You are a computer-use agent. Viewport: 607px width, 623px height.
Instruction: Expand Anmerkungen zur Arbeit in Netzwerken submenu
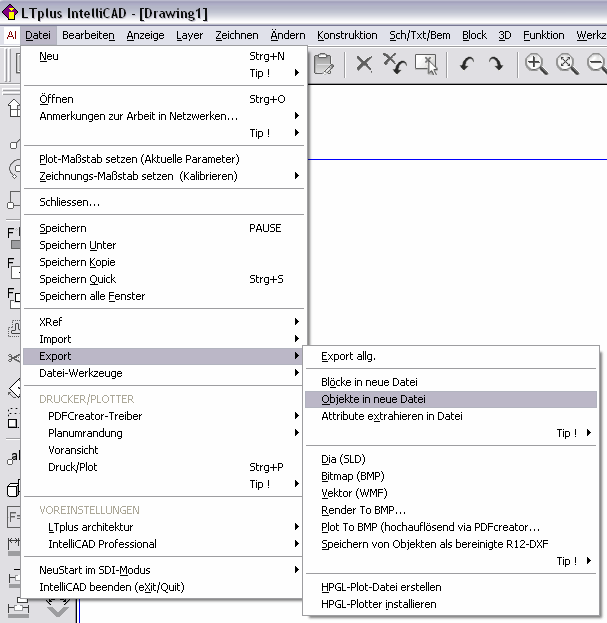pos(164,116)
